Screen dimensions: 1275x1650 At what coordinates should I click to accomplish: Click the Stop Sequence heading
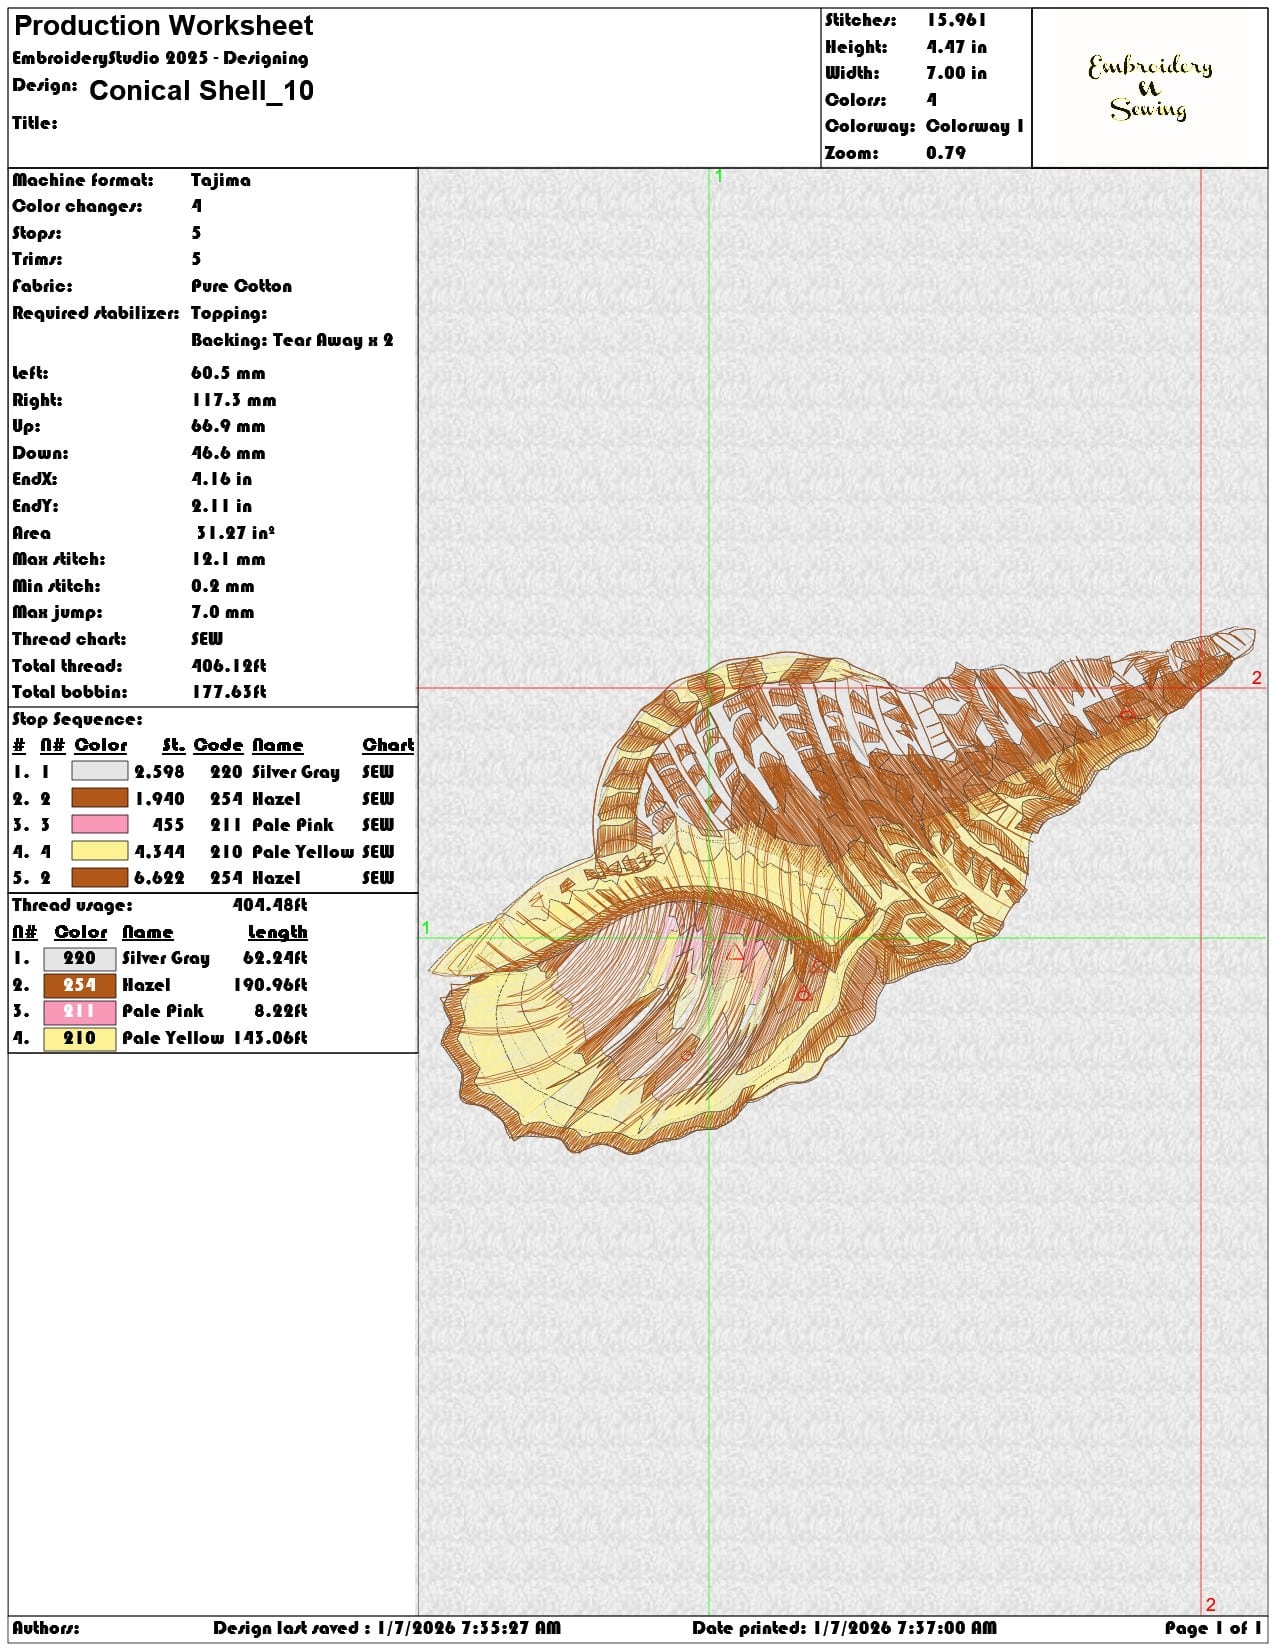coord(77,719)
